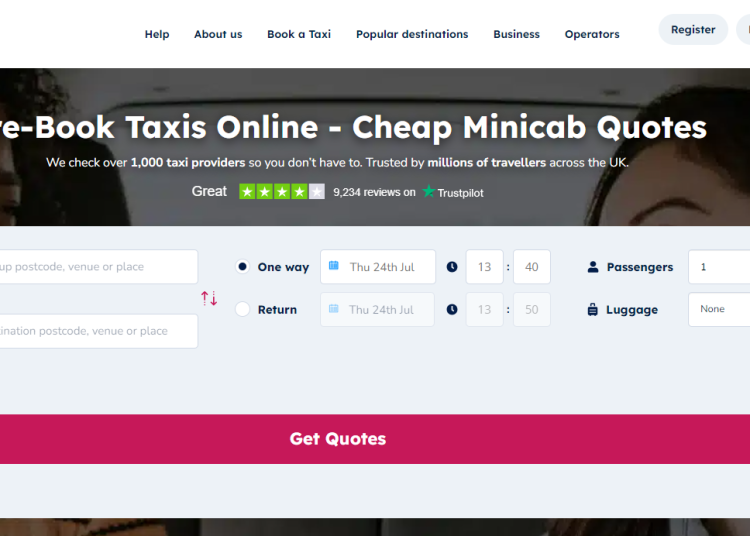The image size is (750, 536).
Task: Click the Great rating text
Action: (x=209, y=191)
